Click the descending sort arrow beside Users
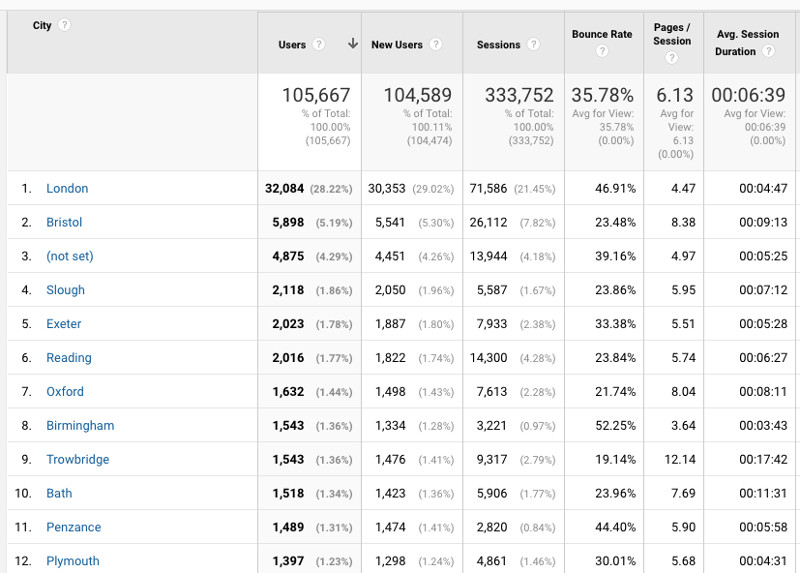Viewport: 800px width, 573px height. (352, 44)
